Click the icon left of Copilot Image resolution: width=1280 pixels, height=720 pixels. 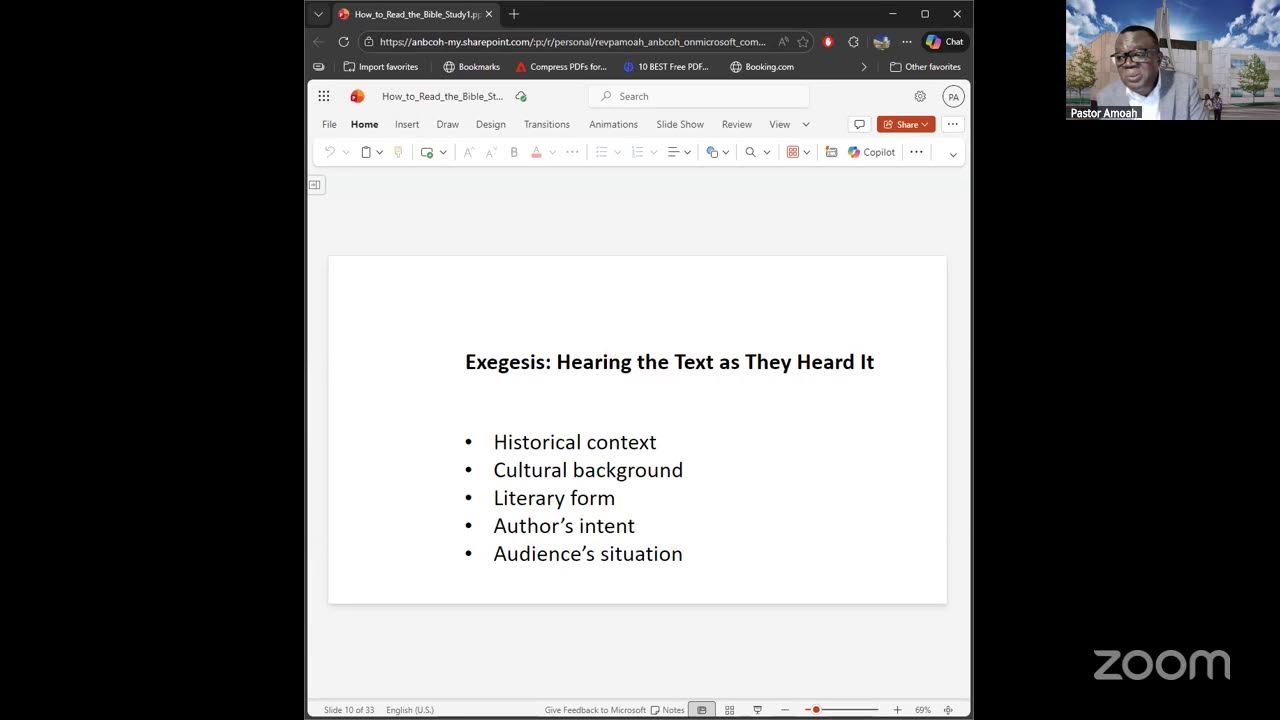pyautogui.click(x=831, y=152)
